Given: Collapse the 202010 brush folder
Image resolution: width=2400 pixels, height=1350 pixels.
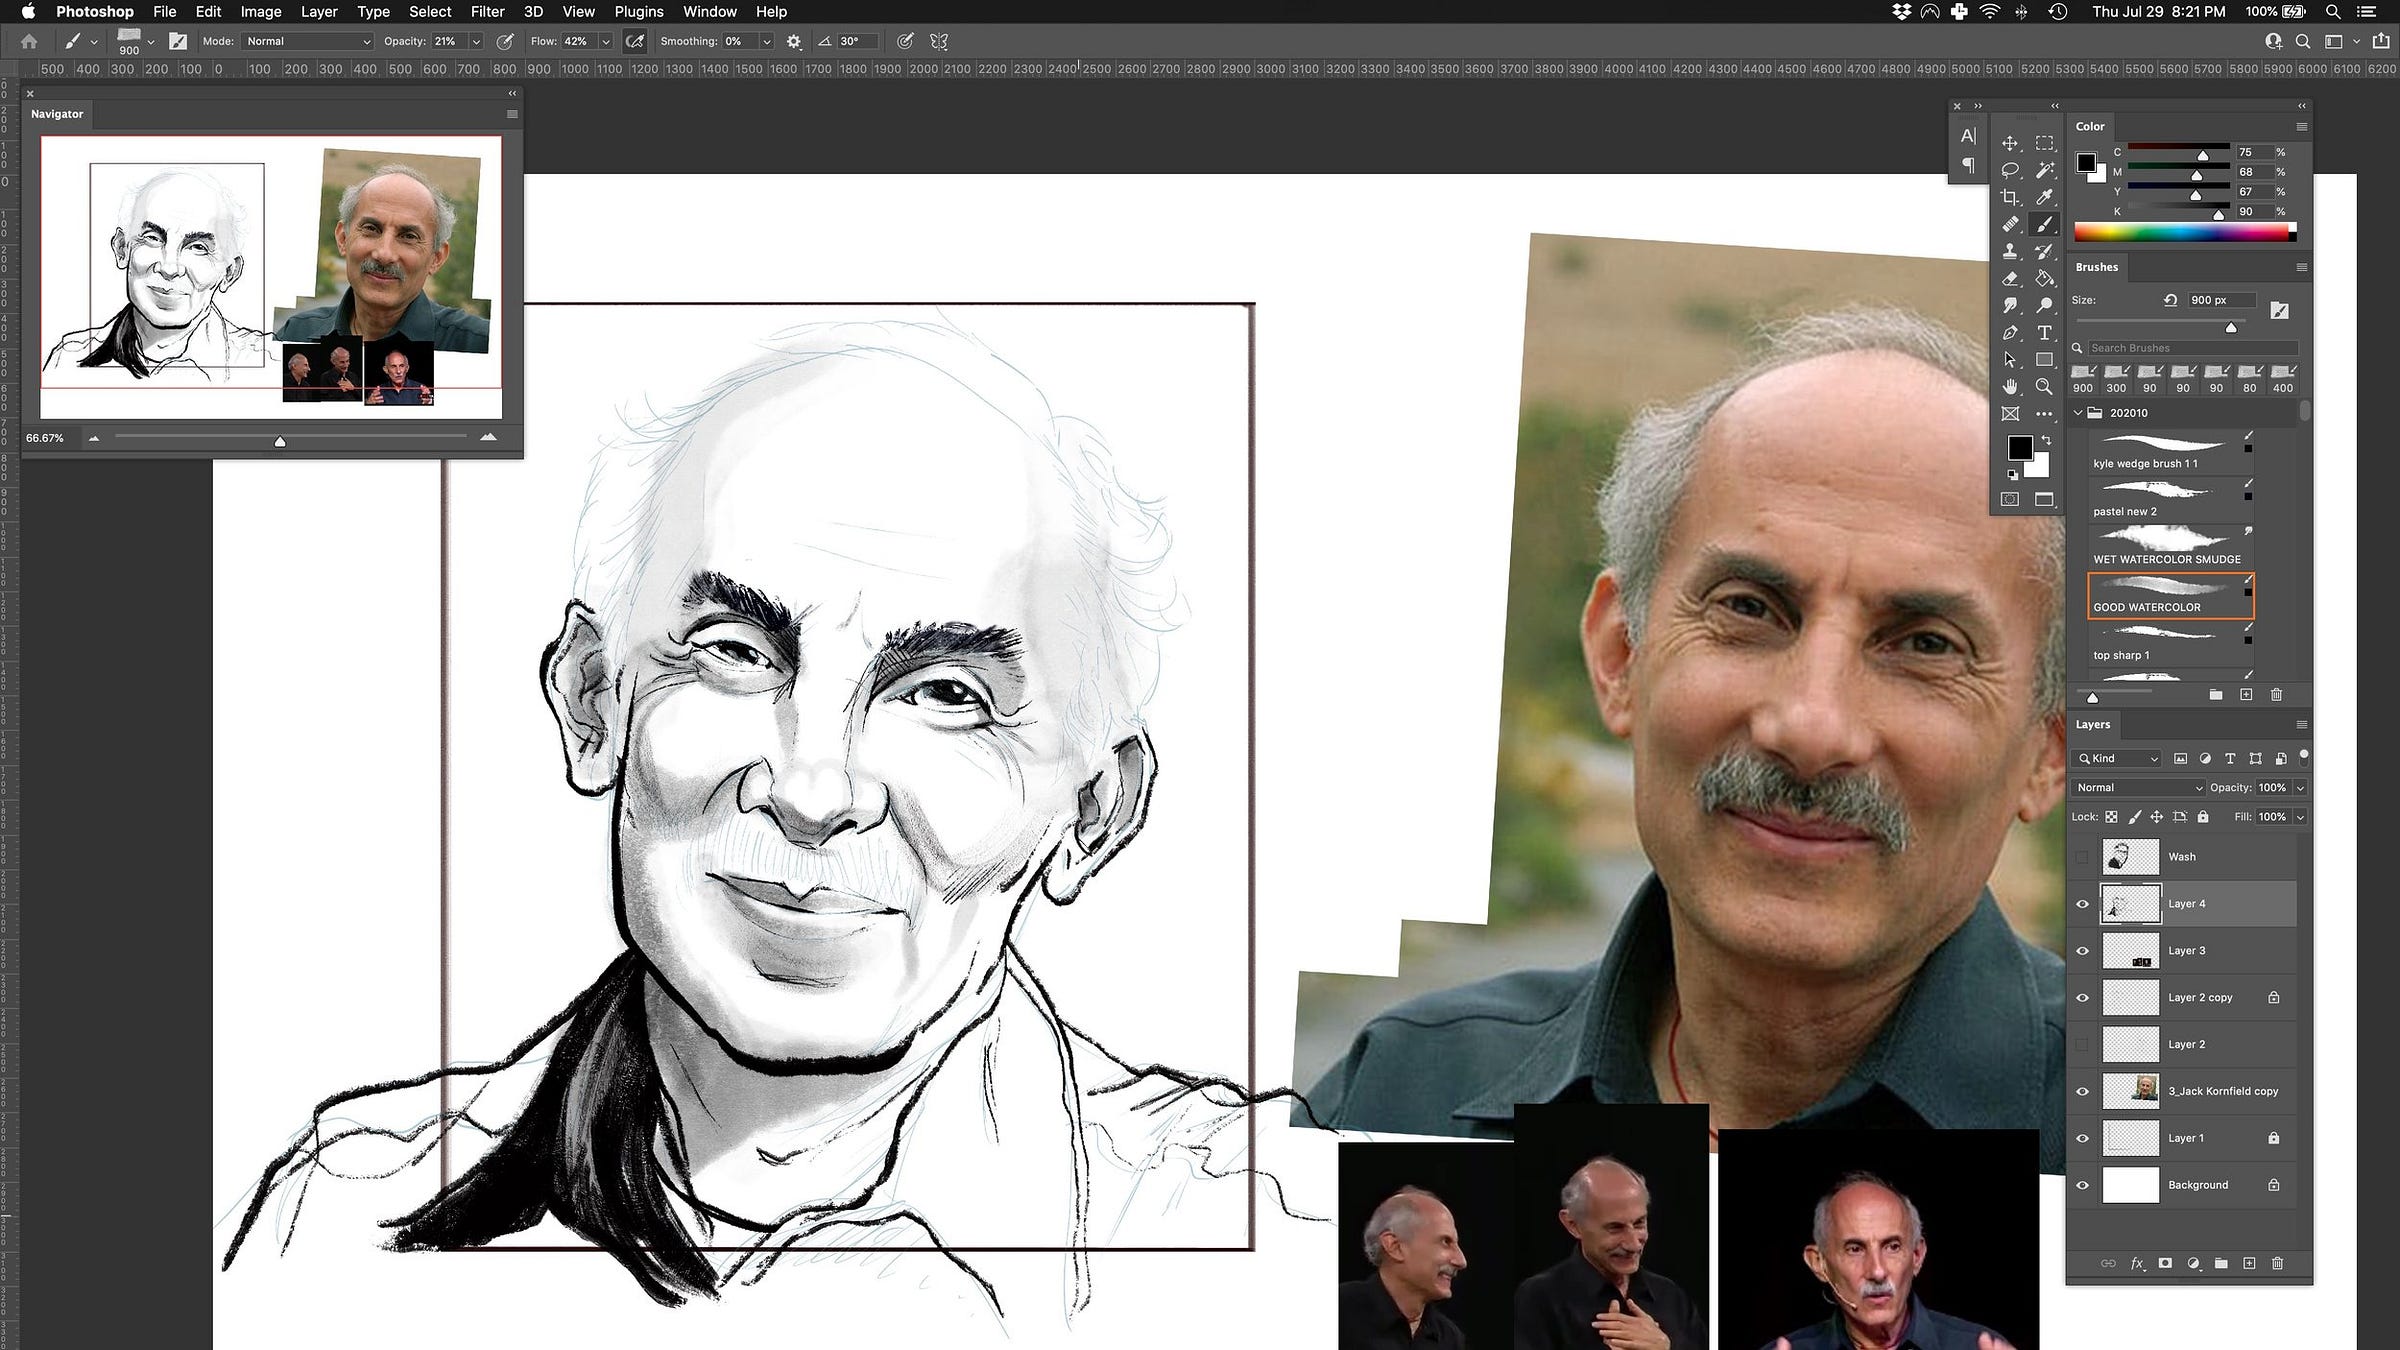Looking at the screenshot, I should click(x=2079, y=413).
